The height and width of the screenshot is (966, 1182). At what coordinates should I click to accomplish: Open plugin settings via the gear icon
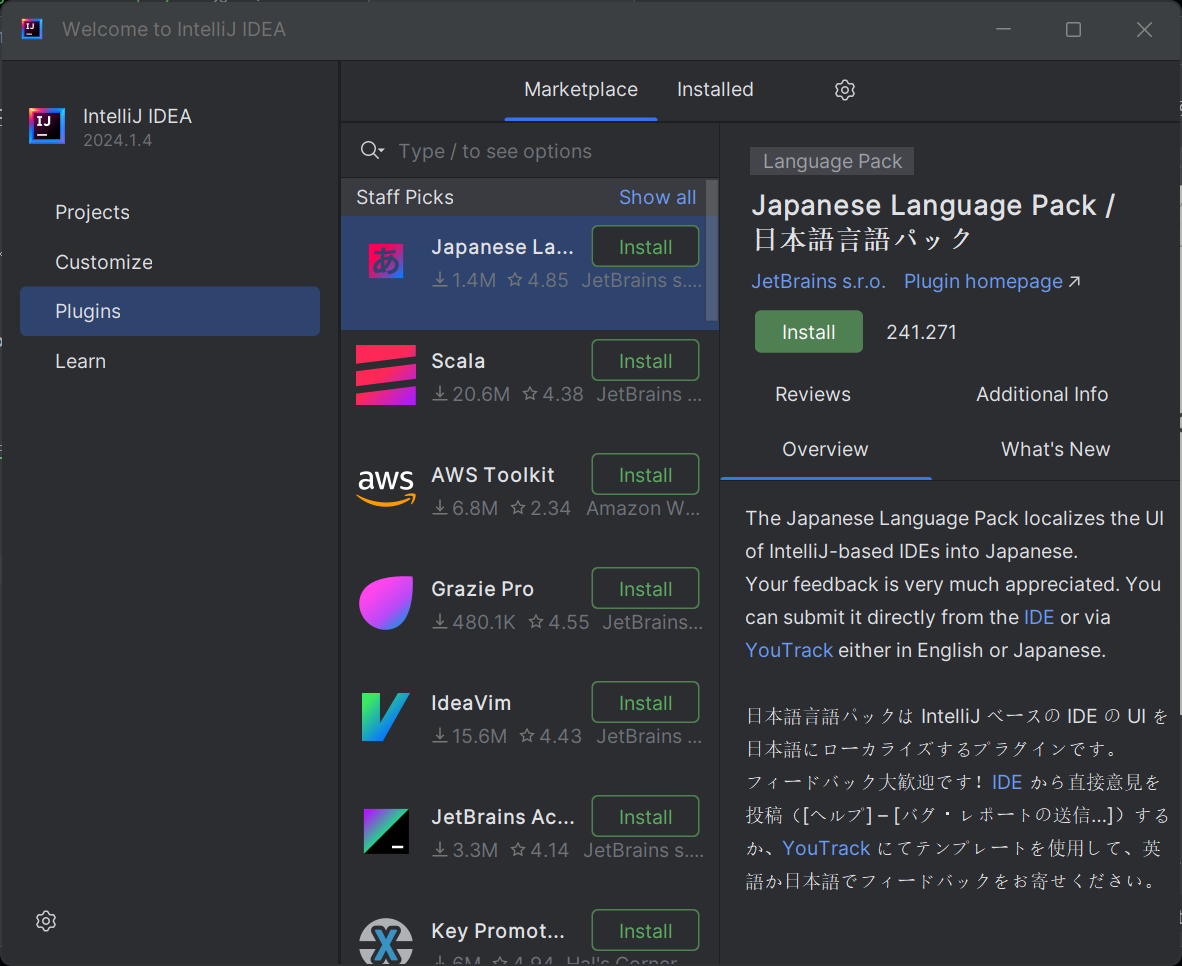point(844,89)
